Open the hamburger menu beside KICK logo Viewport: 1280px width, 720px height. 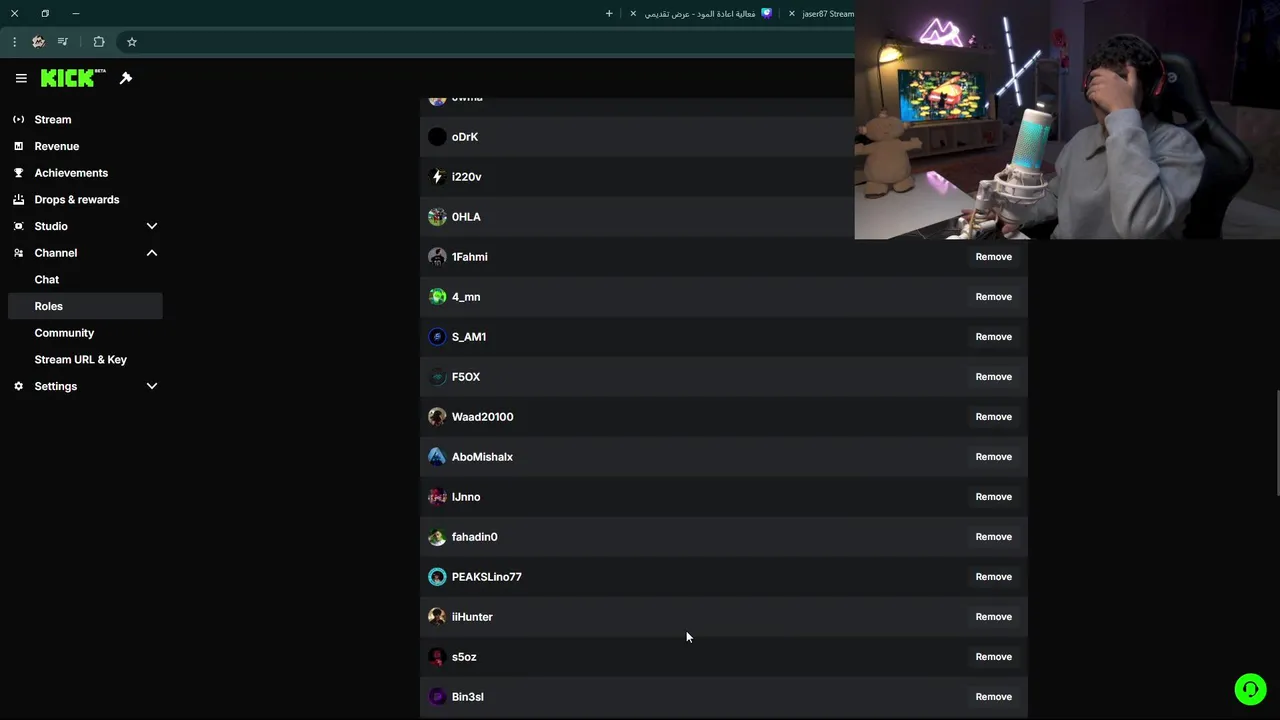click(21, 78)
